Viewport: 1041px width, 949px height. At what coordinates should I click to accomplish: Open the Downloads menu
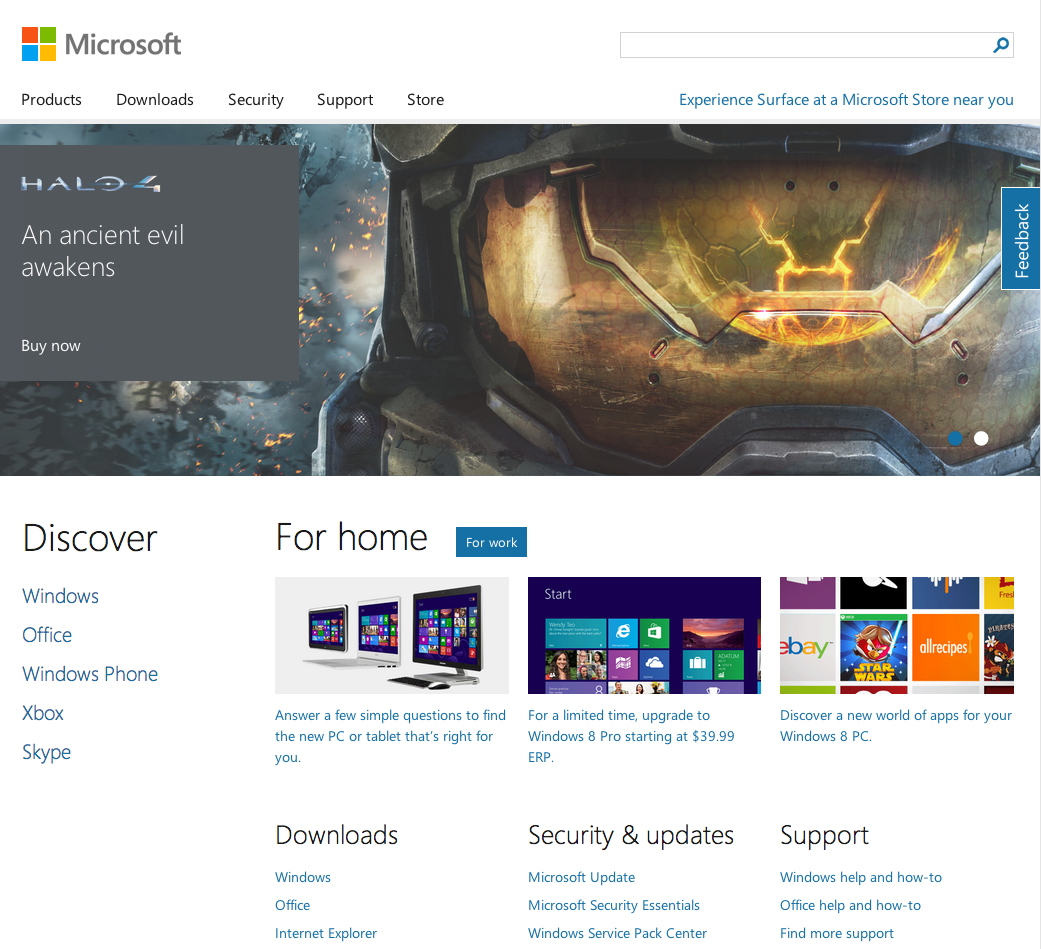[x=155, y=100]
